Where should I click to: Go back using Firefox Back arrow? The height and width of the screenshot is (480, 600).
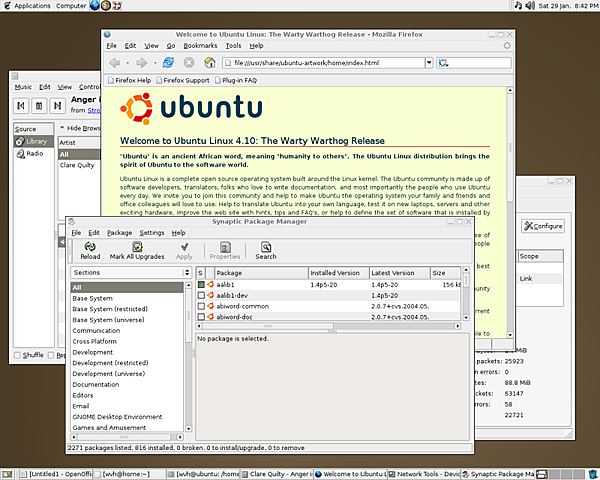(x=114, y=62)
